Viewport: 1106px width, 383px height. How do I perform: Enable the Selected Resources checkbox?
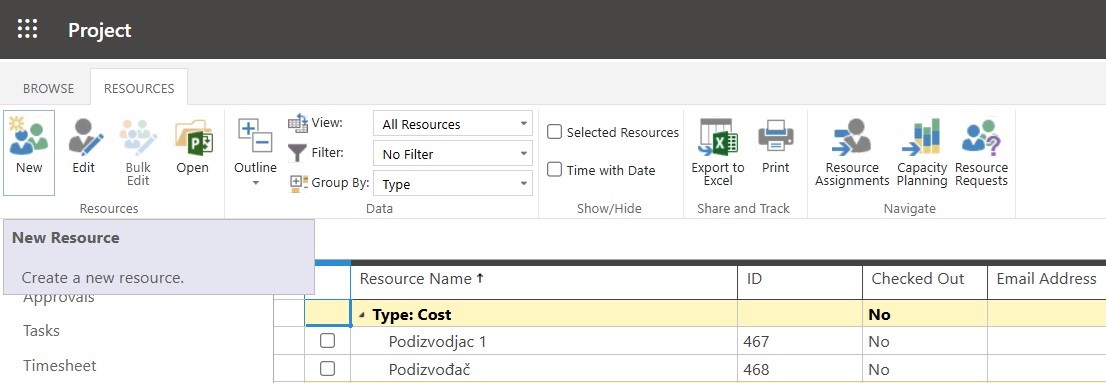coord(555,132)
